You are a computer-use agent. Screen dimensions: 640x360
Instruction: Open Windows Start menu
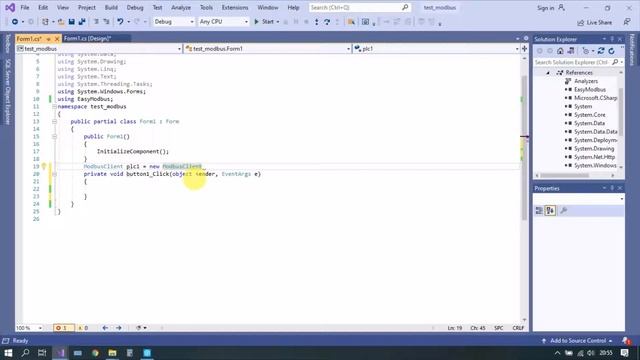(x=8, y=353)
